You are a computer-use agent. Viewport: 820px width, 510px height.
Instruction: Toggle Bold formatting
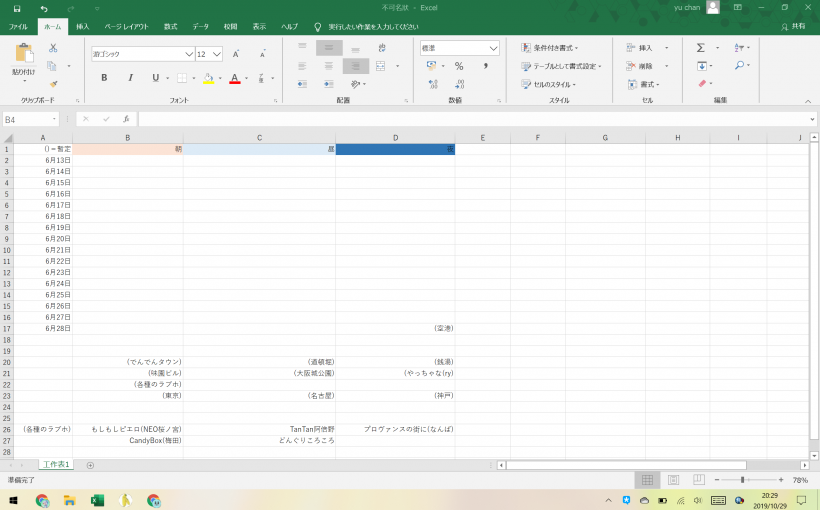104,78
